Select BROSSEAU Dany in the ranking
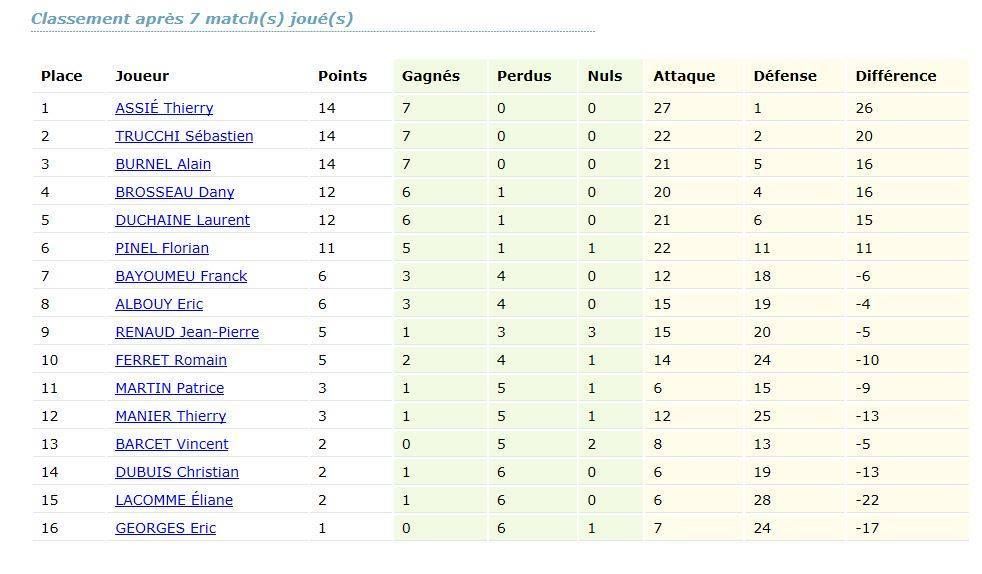Viewport: 982px width, 574px height. click(175, 192)
